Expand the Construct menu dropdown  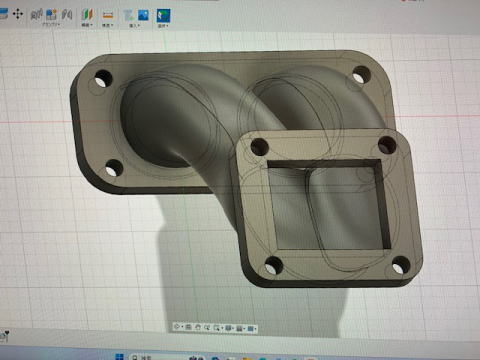click(x=87, y=25)
